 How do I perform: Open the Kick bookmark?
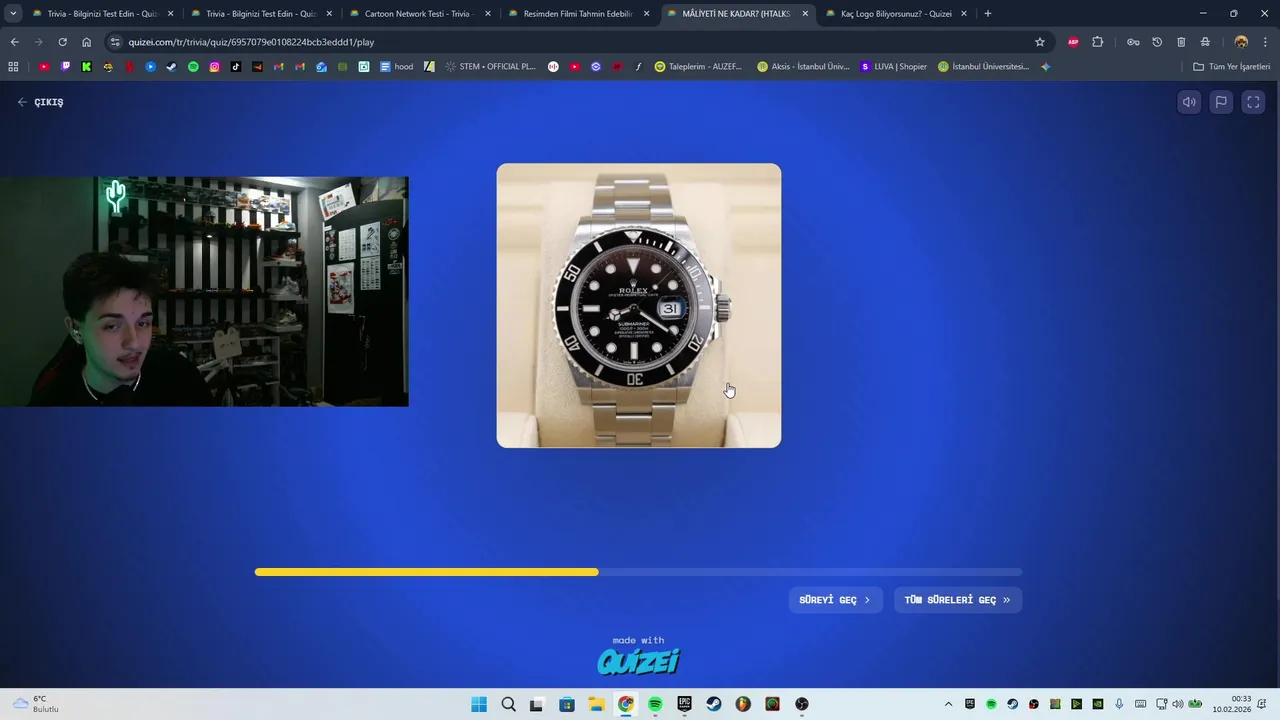tap(86, 67)
